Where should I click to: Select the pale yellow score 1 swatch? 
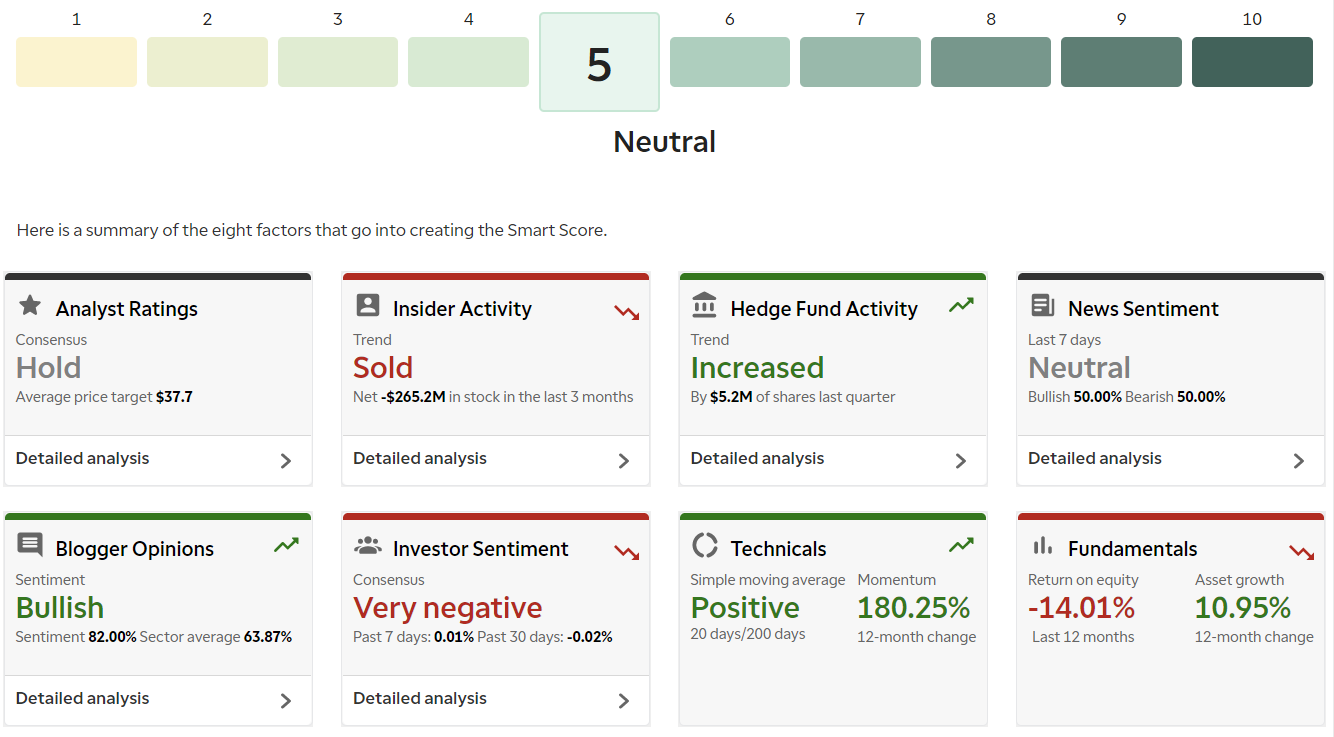pyautogui.click(x=76, y=62)
